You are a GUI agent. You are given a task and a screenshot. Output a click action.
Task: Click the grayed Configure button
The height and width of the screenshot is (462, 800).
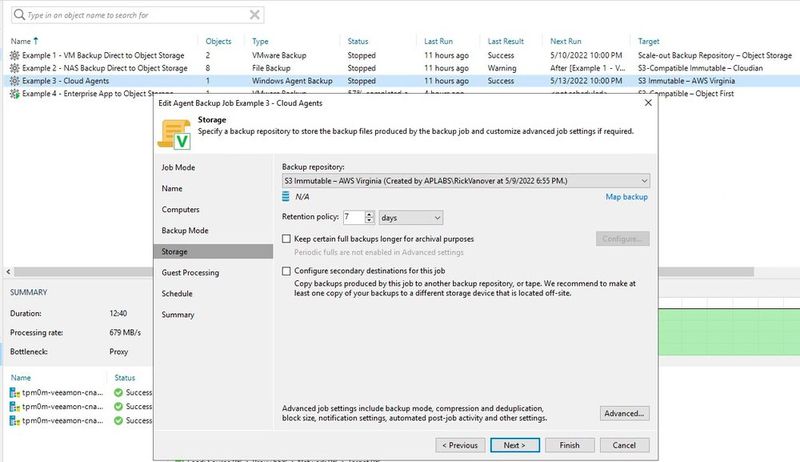point(622,239)
